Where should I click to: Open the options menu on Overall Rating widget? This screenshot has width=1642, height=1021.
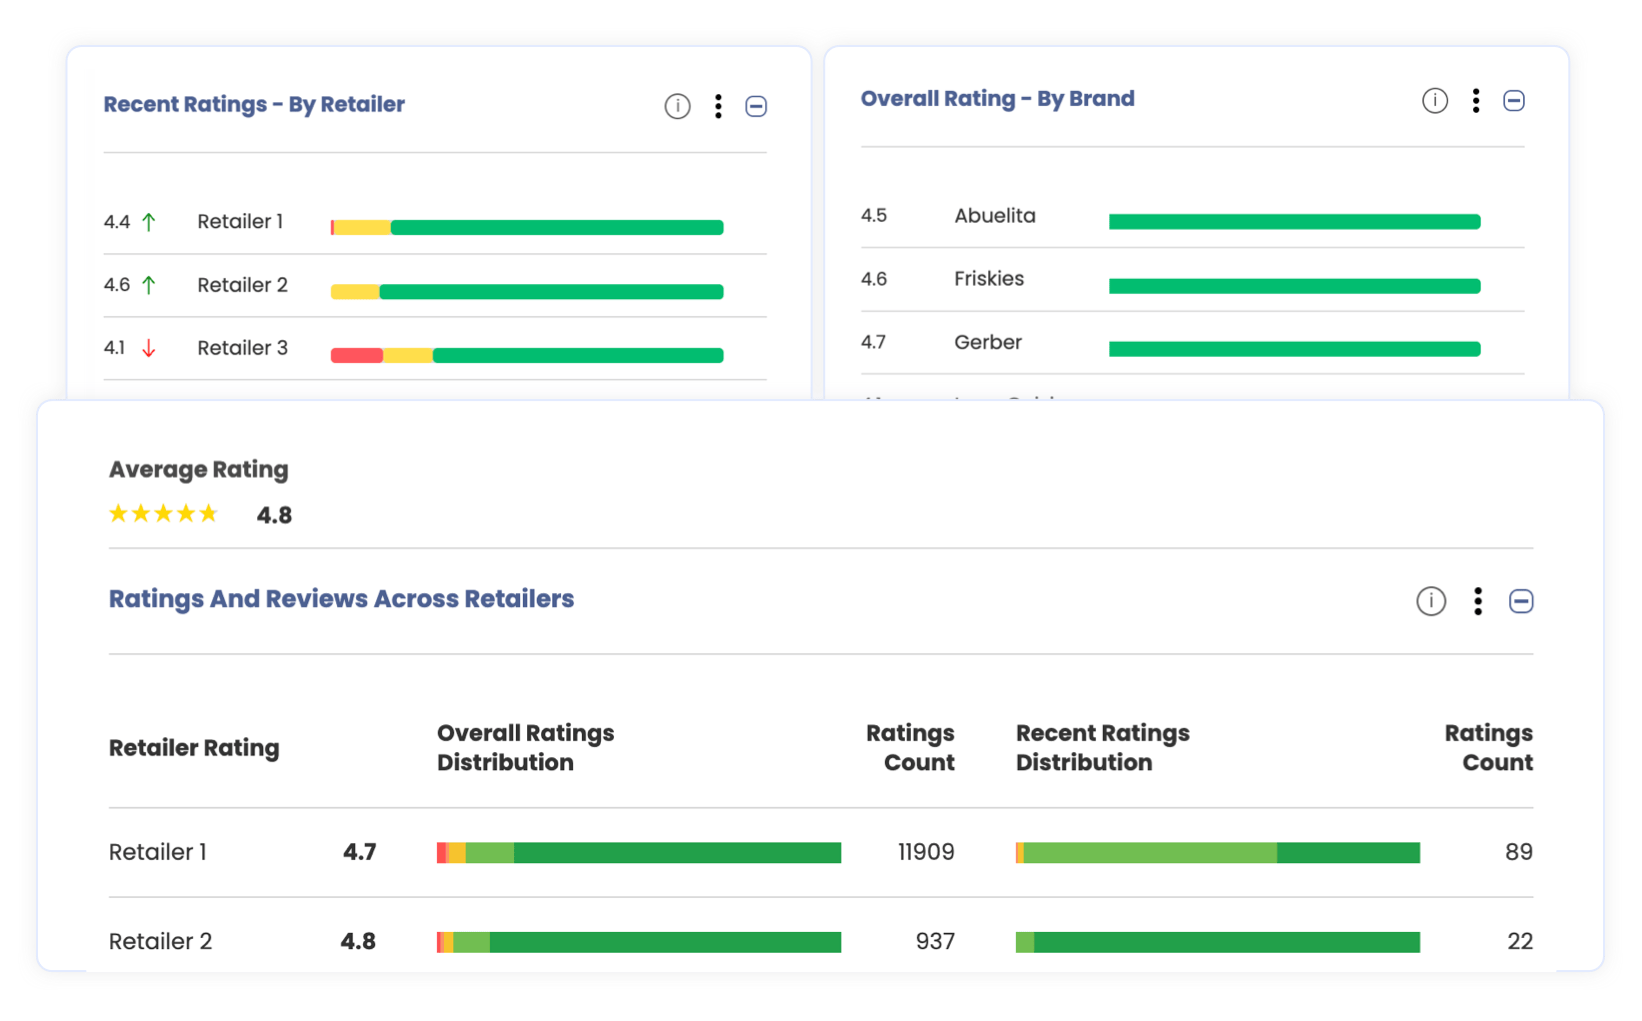(x=1475, y=100)
